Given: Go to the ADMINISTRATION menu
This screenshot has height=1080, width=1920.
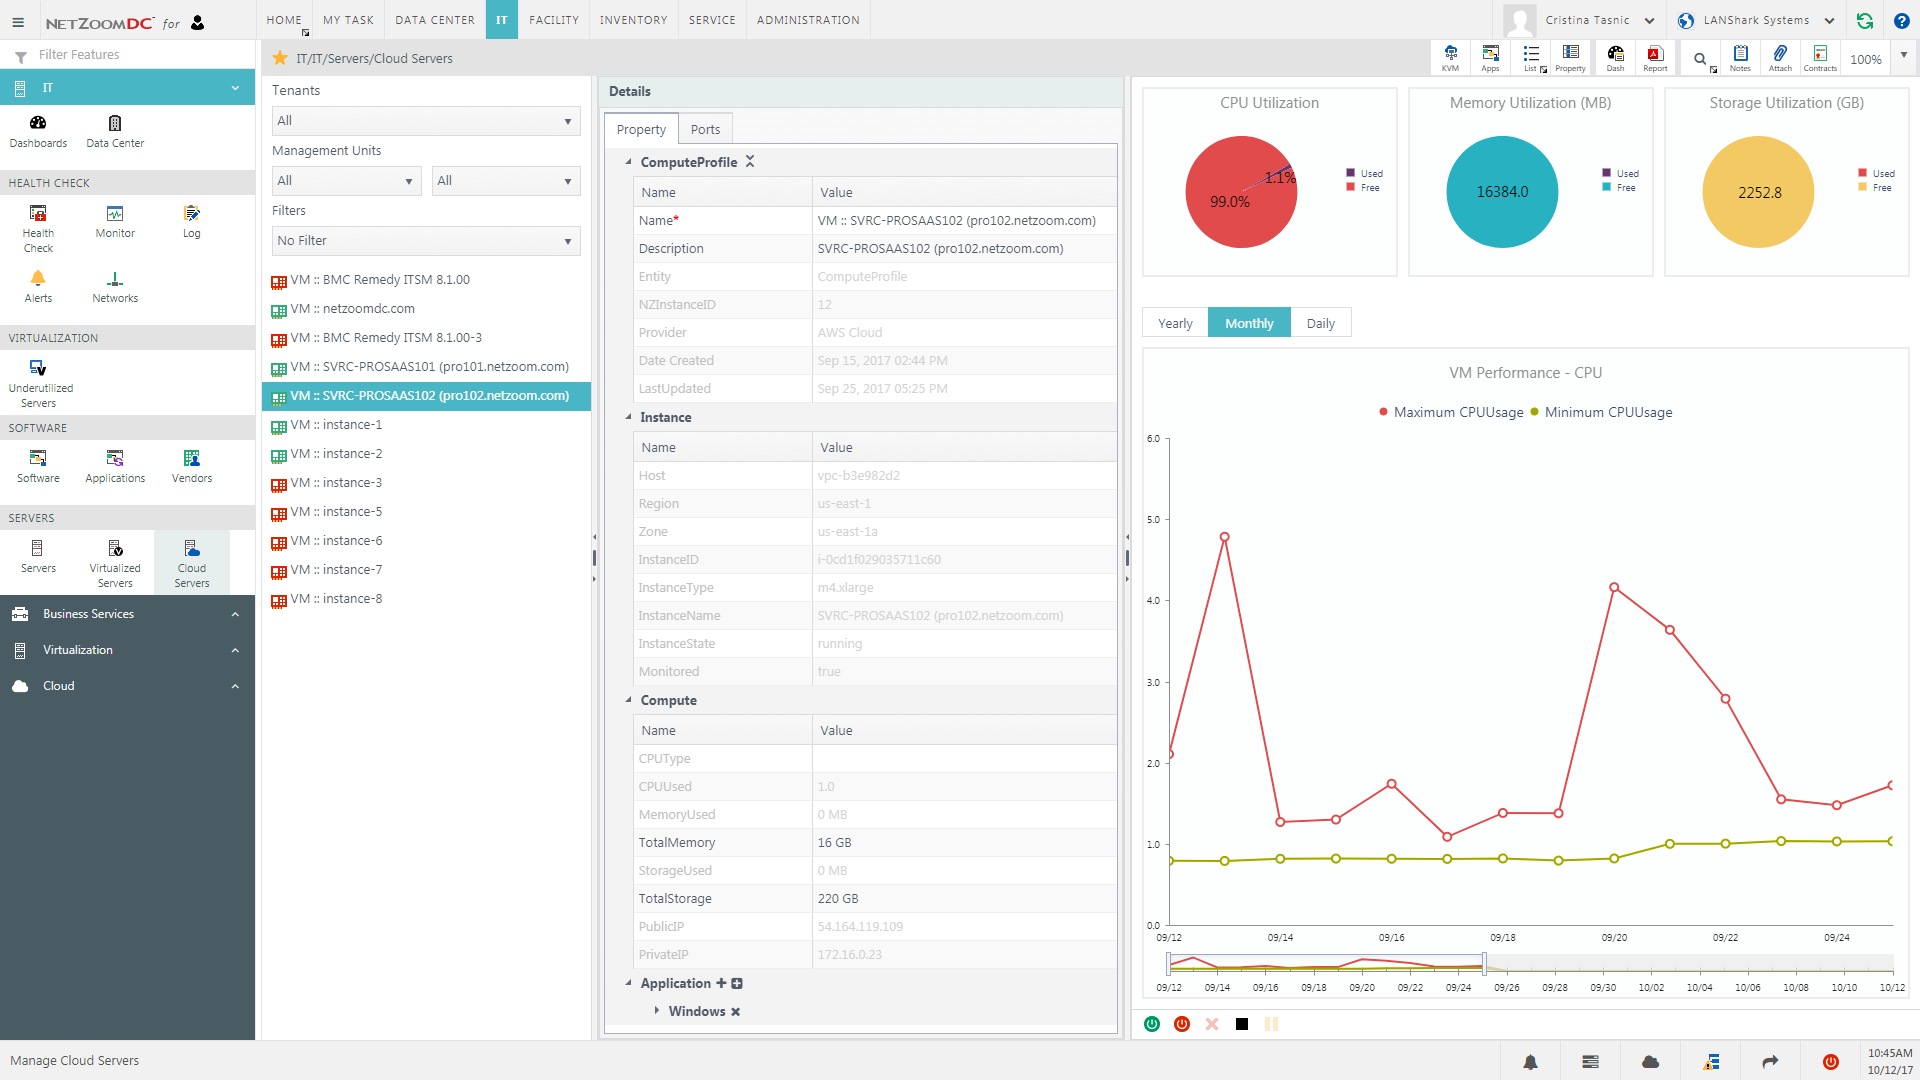Looking at the screenshot, I should (808, 20).
